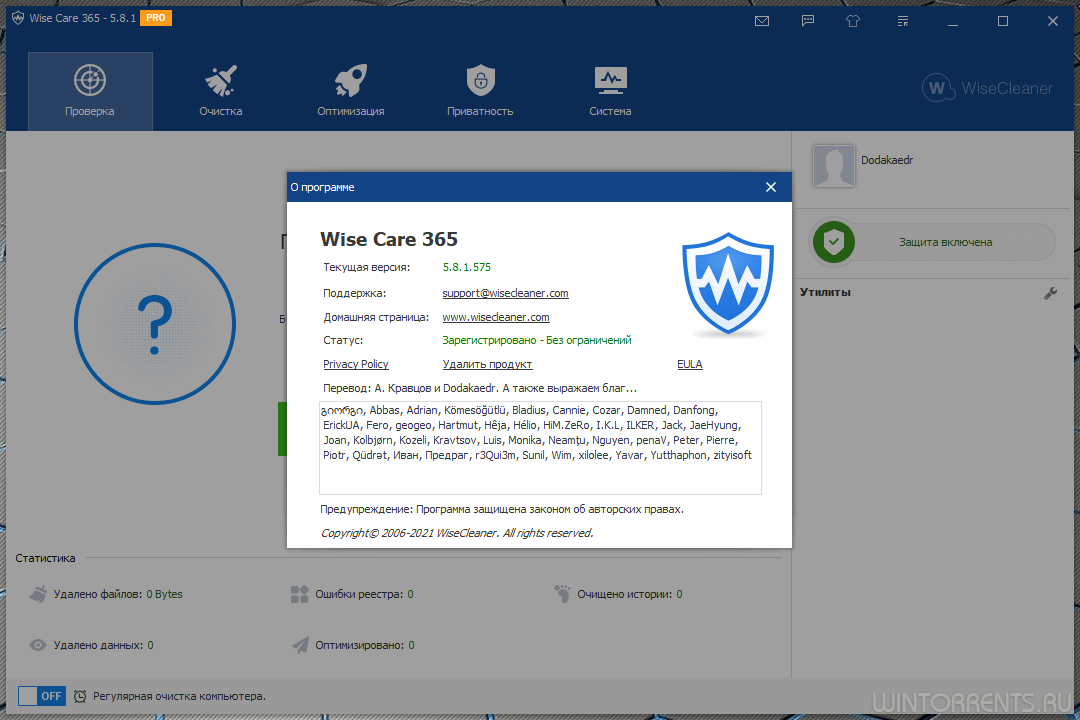Go to the Приватность tab
The height and width of the screenshot is (720, 1080).
coord(480,91)
